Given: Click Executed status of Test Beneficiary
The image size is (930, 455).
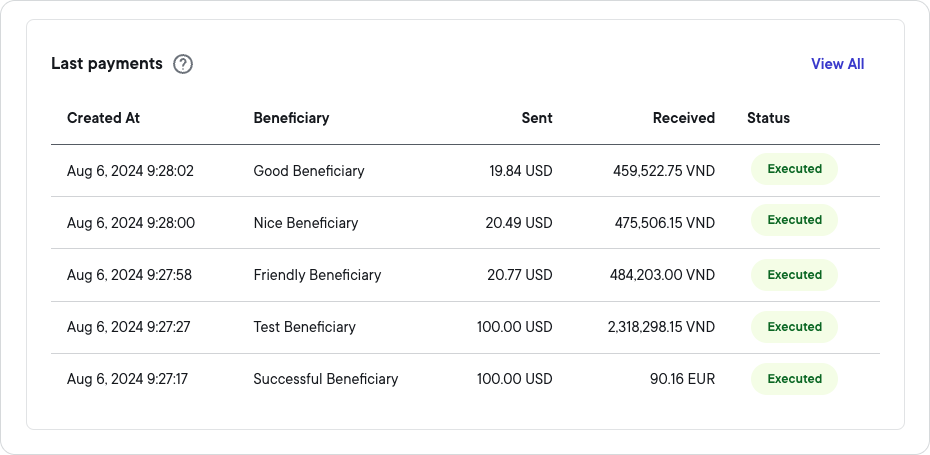Looking at the screenshot, I should [x=794, y=327].
